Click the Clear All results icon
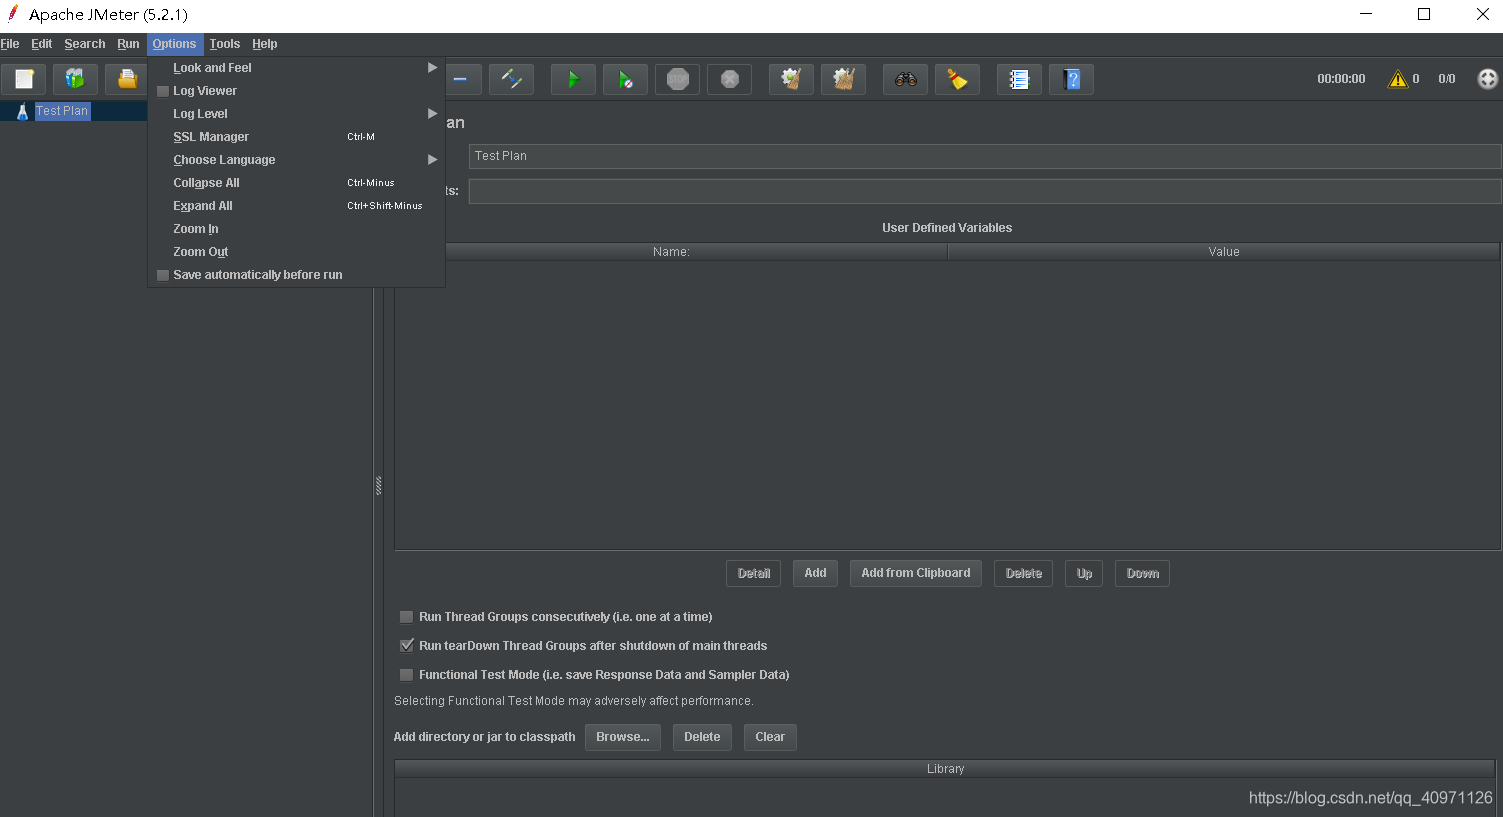The image size is (1503, 817). click(843, 79)
